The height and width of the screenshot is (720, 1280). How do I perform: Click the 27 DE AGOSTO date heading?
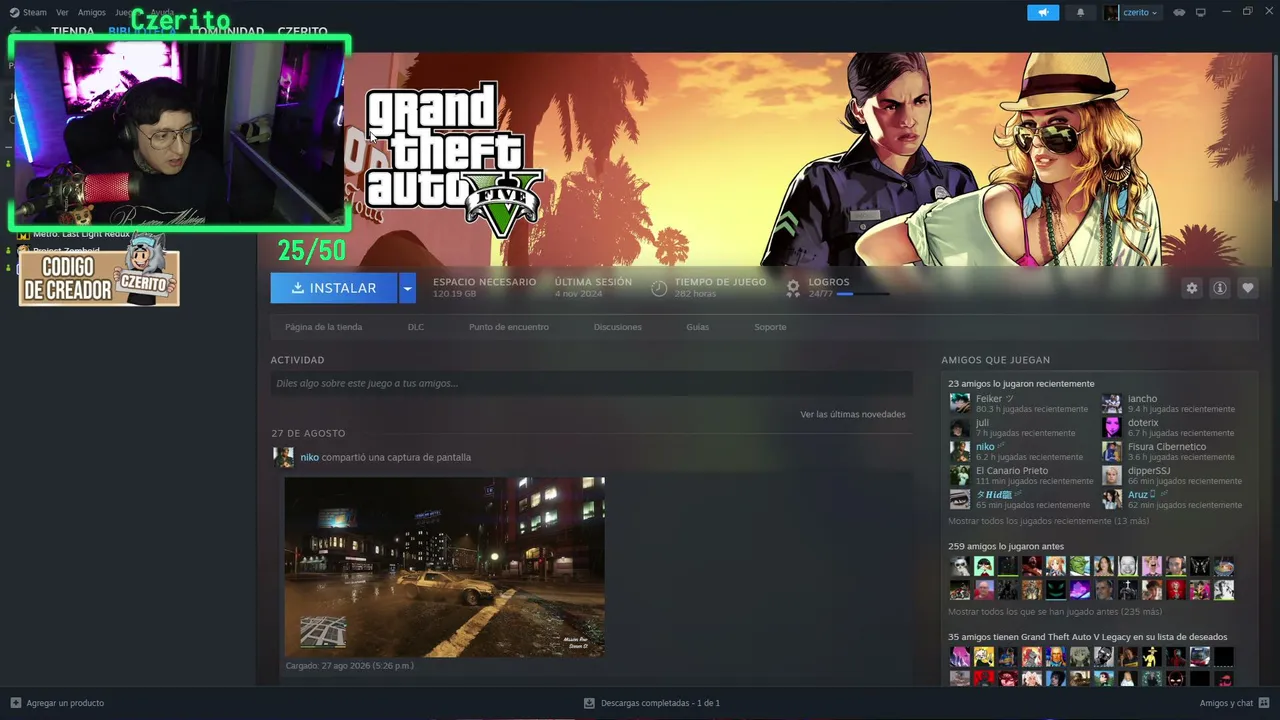tap(308, 433)
